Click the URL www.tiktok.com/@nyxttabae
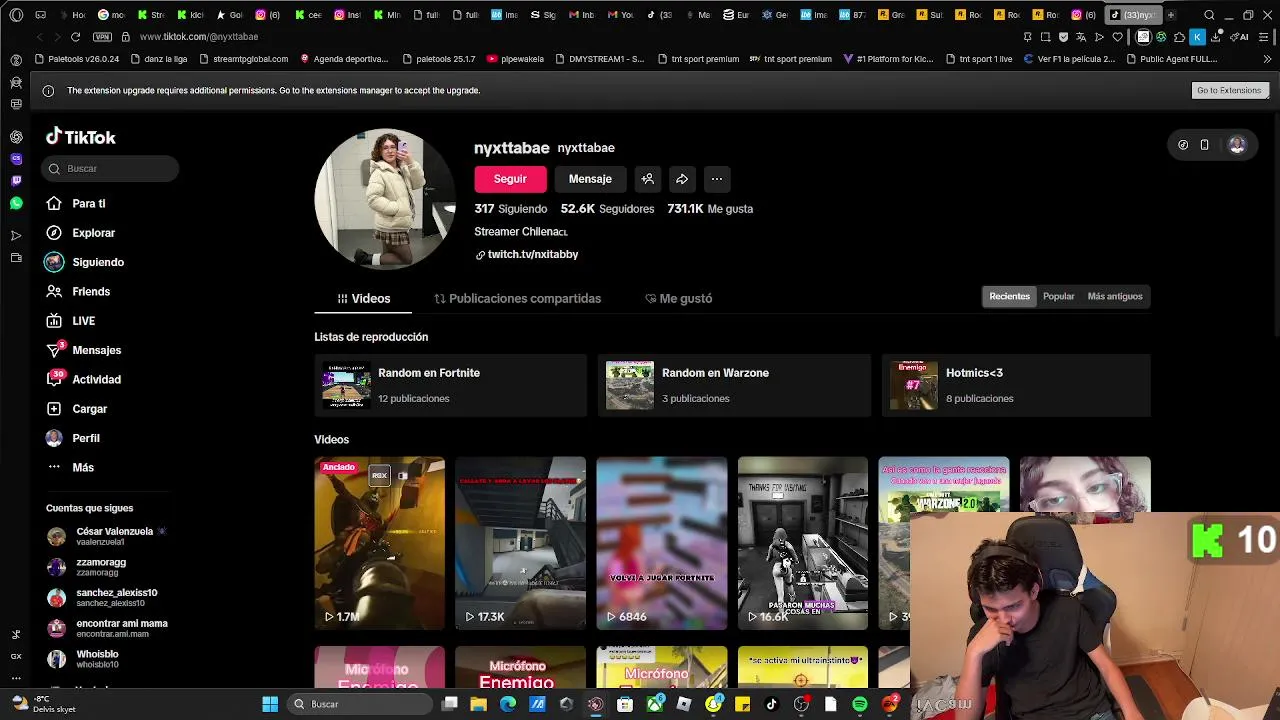Screen dimensions: 1280x720 click(199, 37)
